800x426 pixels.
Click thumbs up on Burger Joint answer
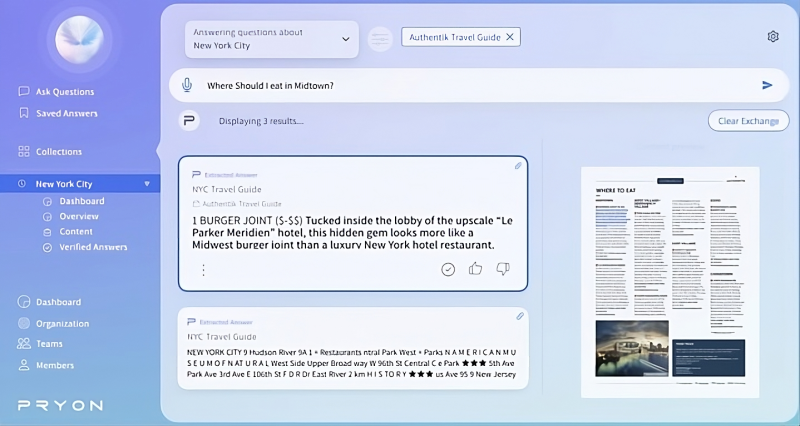pyautogui.click(x=475, y=269)
